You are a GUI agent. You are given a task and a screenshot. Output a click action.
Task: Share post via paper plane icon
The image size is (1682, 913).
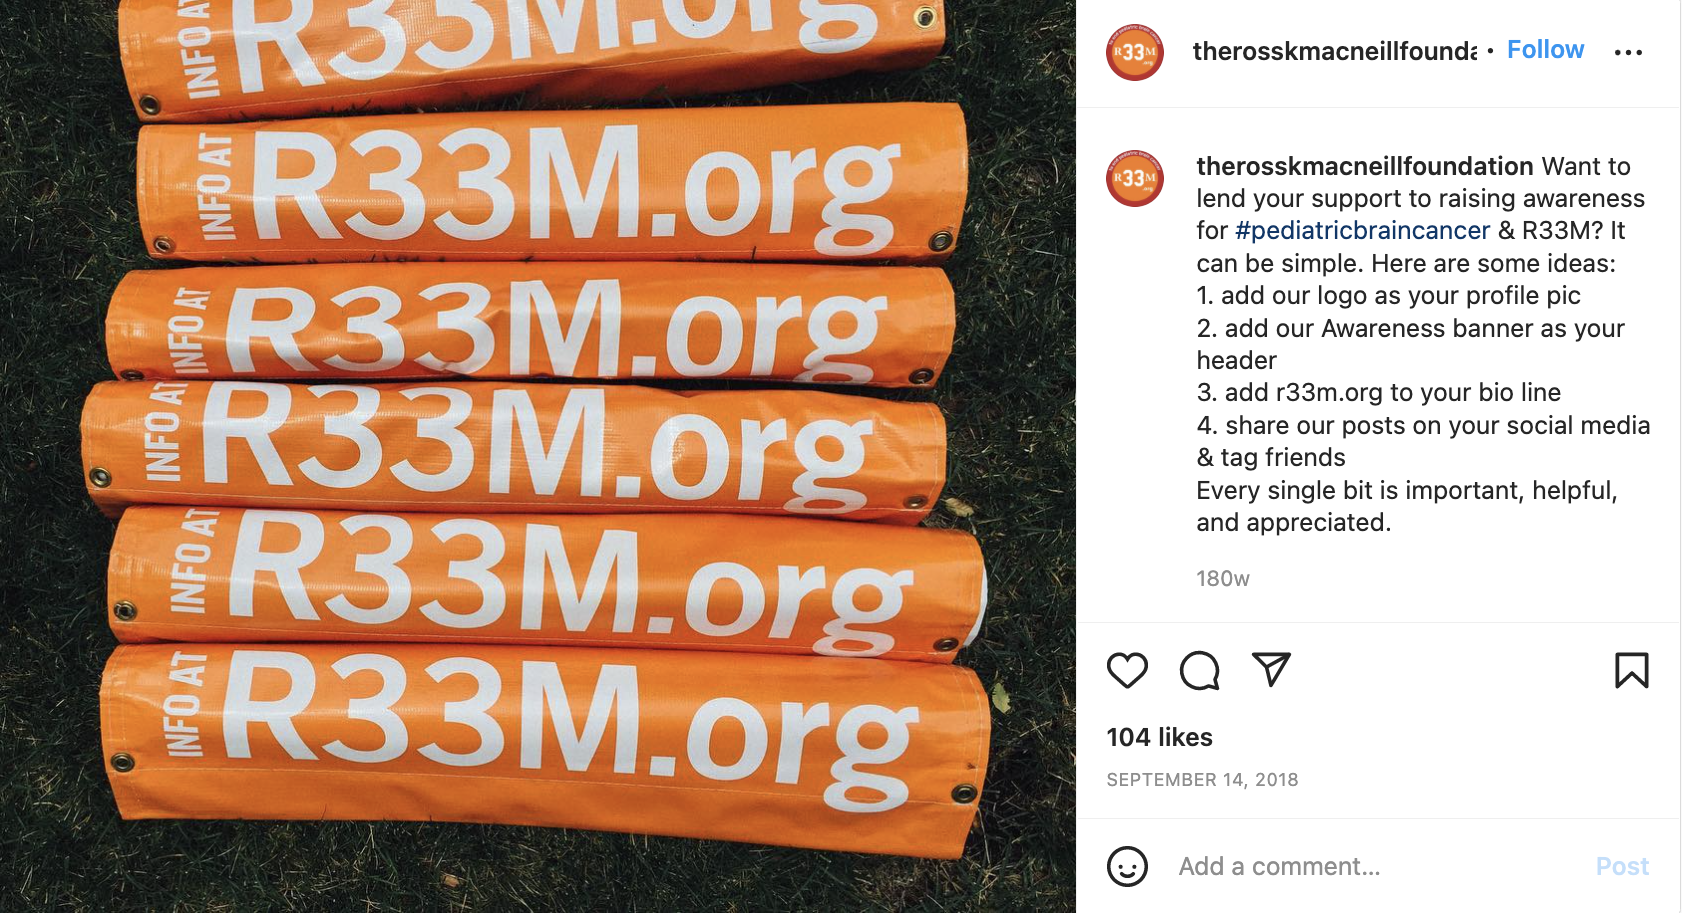(1271, 669)
